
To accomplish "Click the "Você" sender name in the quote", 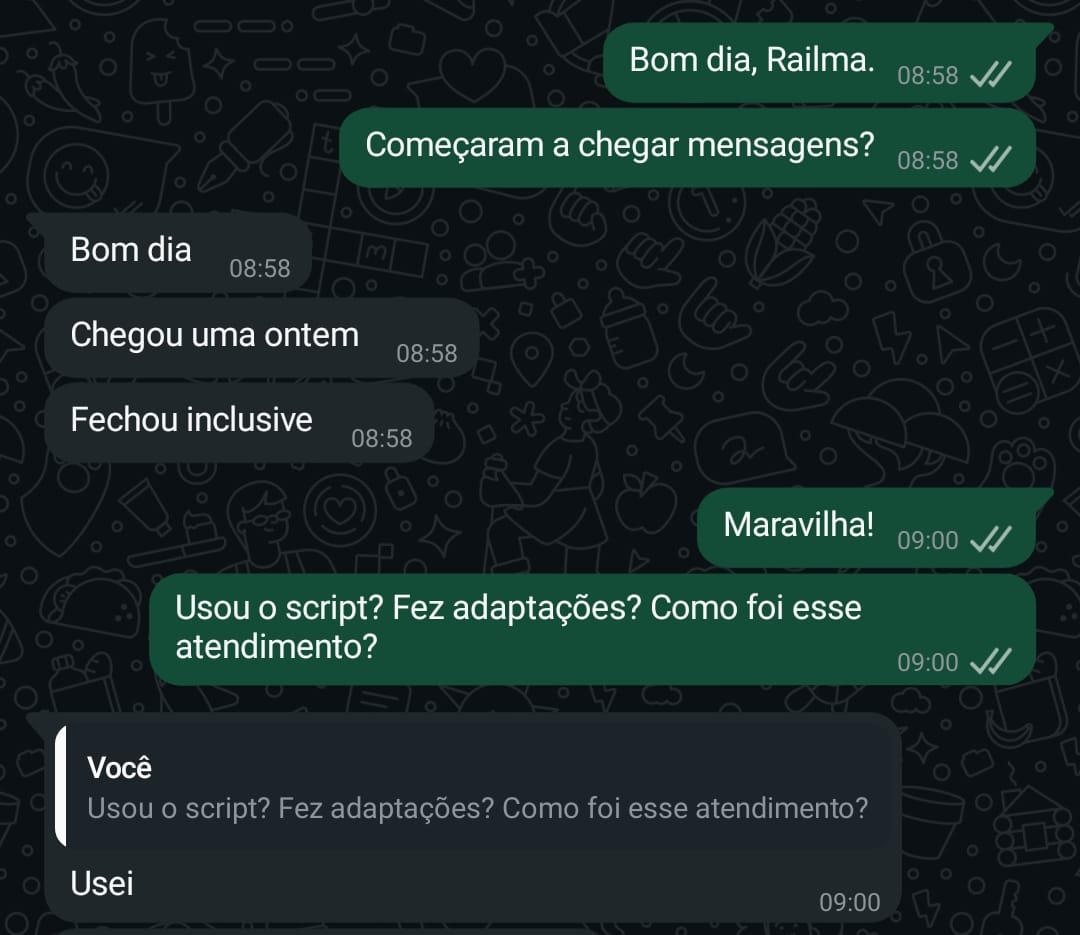I will tap(120, 768).
